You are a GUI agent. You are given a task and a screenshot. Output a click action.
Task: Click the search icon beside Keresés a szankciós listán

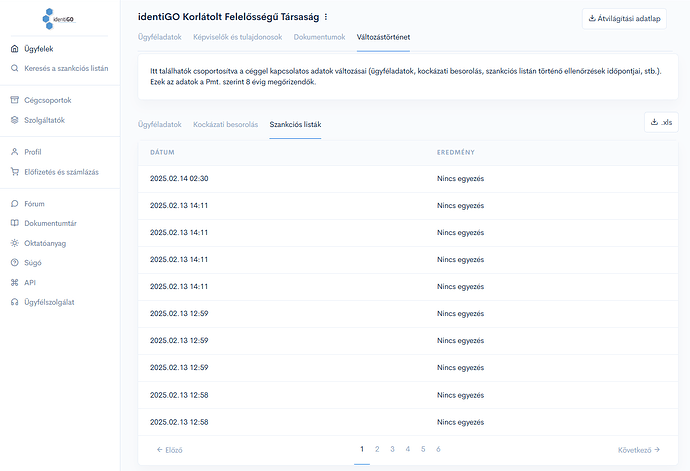15,68
